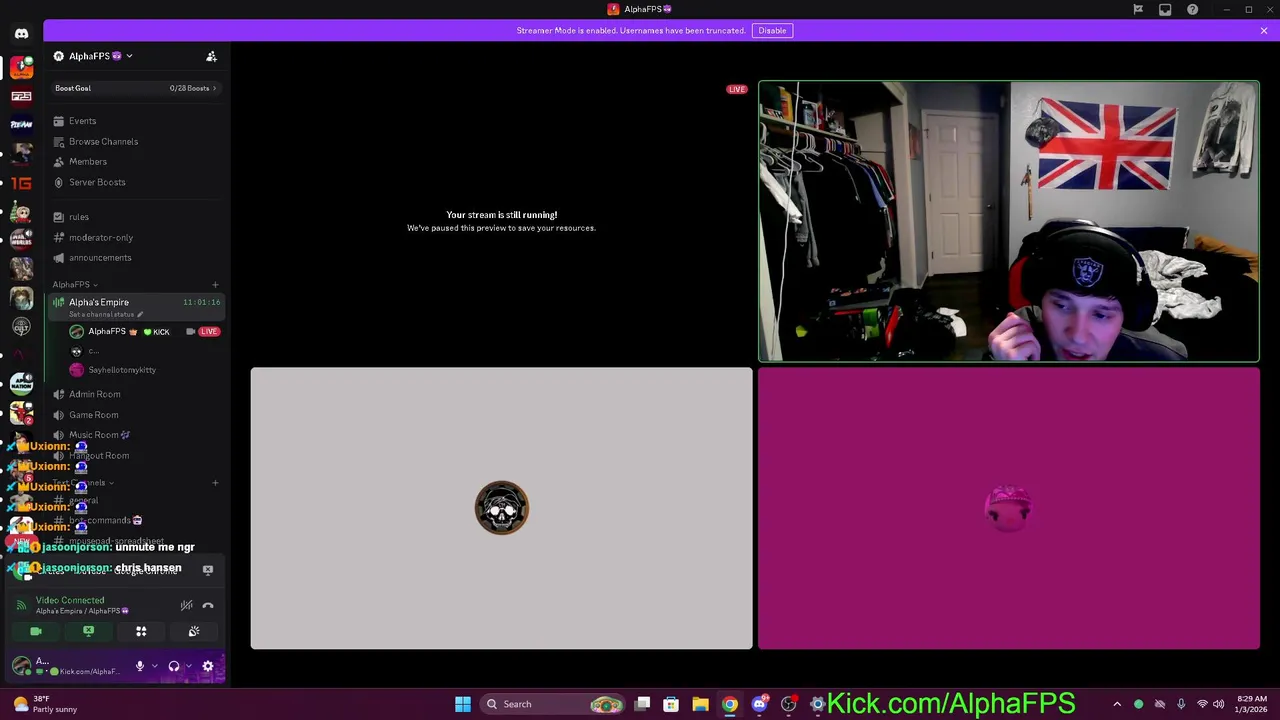
Task: Show hidden system tray icons chevron
Action: tap(1117, 704)
